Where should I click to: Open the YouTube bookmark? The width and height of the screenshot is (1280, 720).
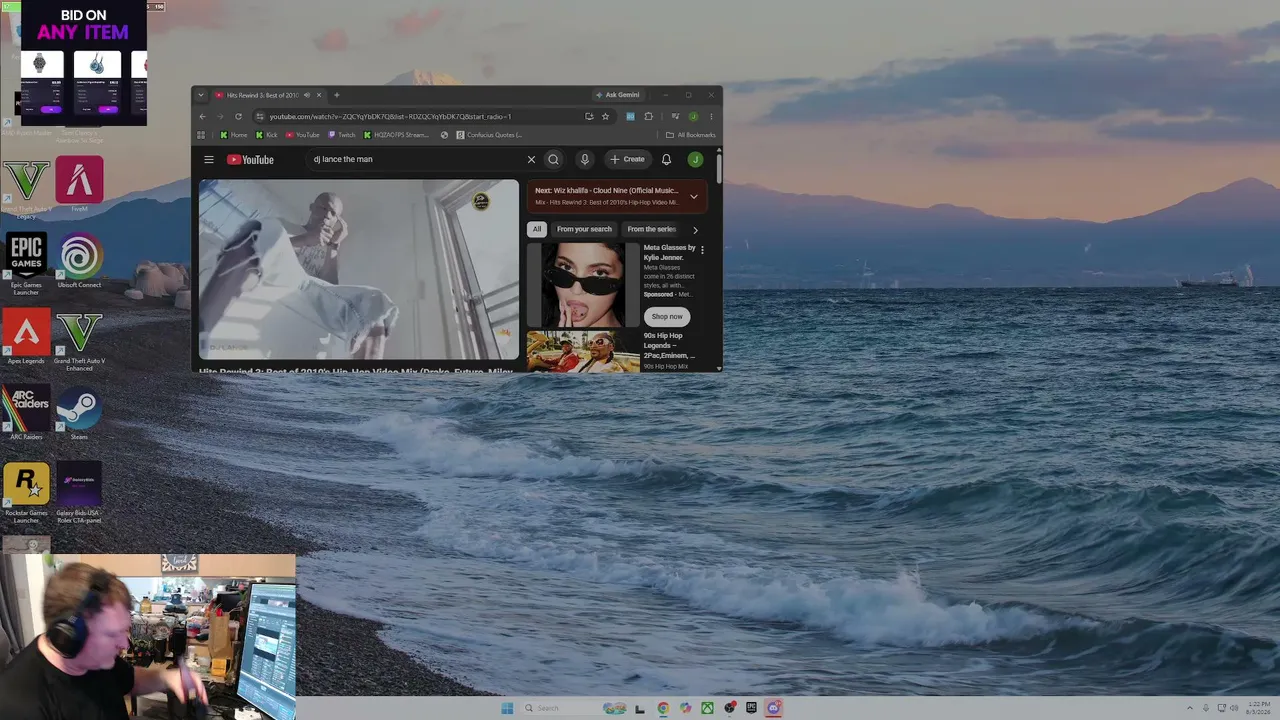pos(302,135)
